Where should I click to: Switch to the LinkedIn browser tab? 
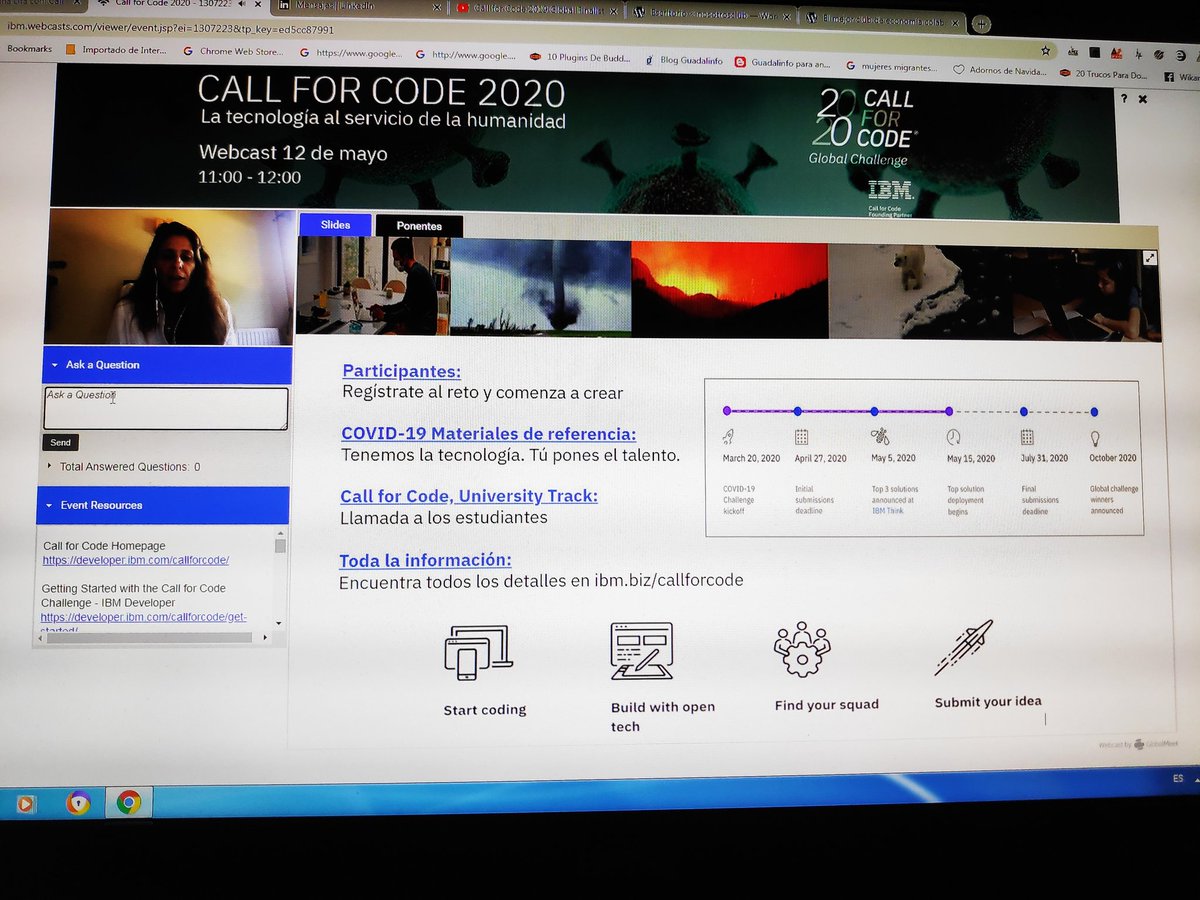click(360, 8)
